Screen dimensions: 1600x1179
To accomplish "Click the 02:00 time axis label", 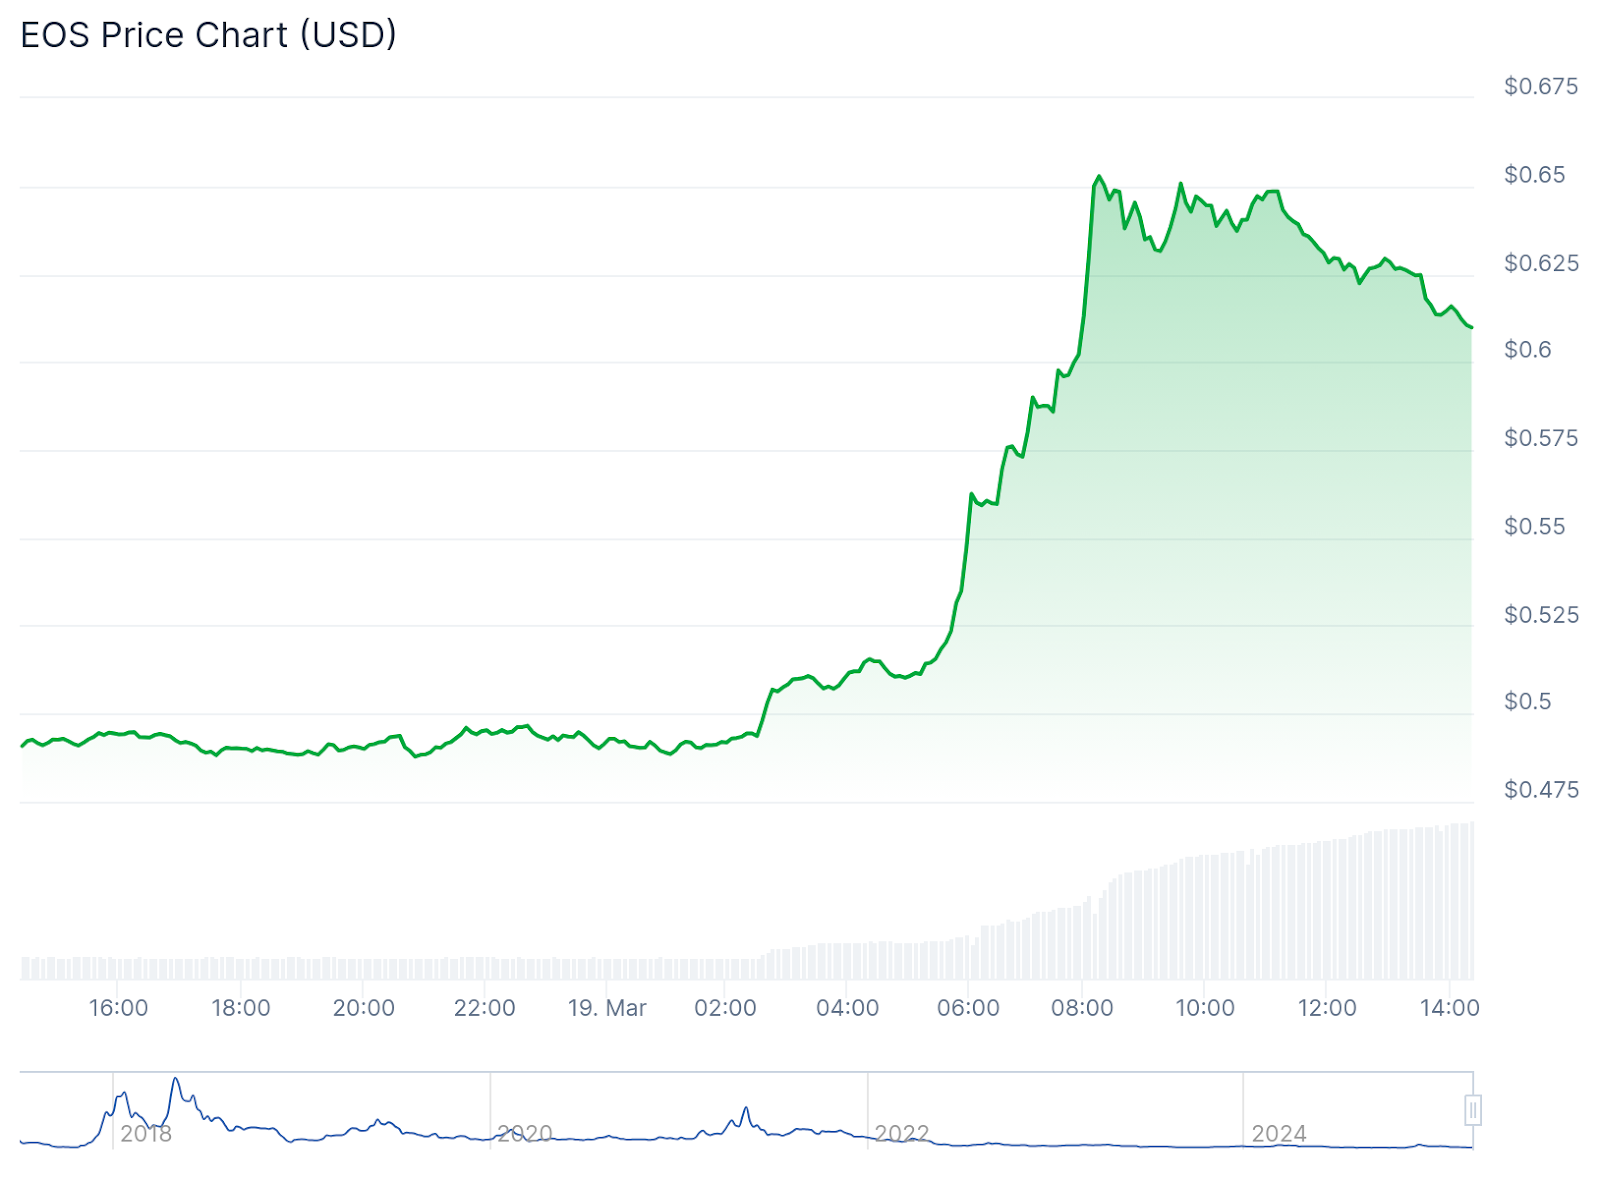I will coord(725,1008).
